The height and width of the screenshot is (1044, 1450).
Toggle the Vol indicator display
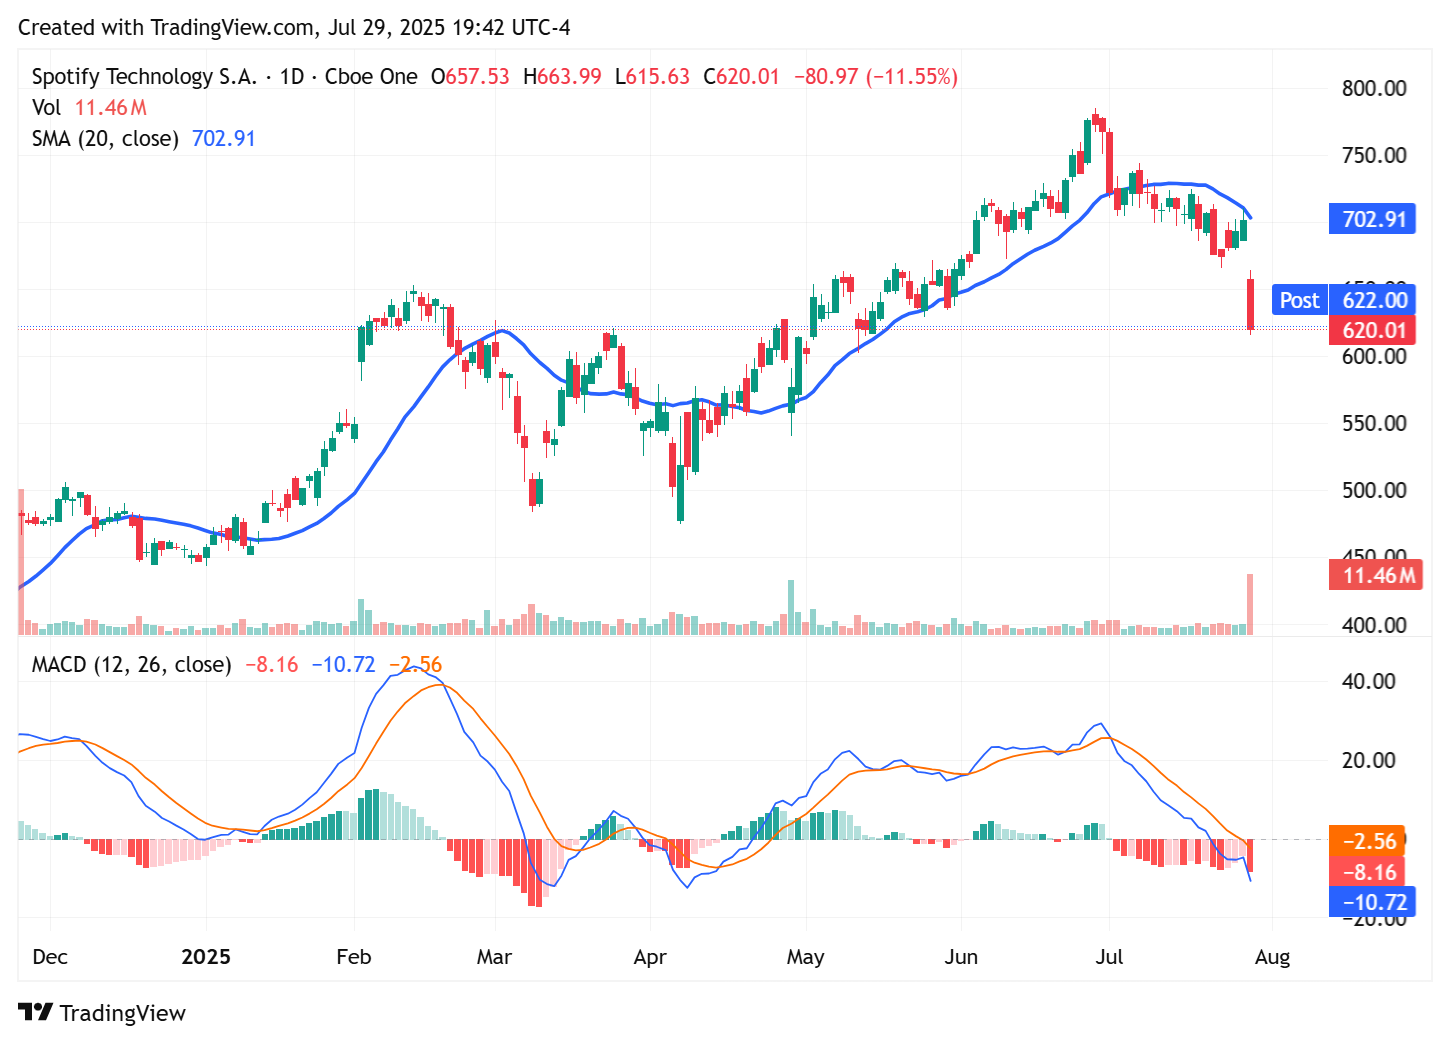(46, 107)
